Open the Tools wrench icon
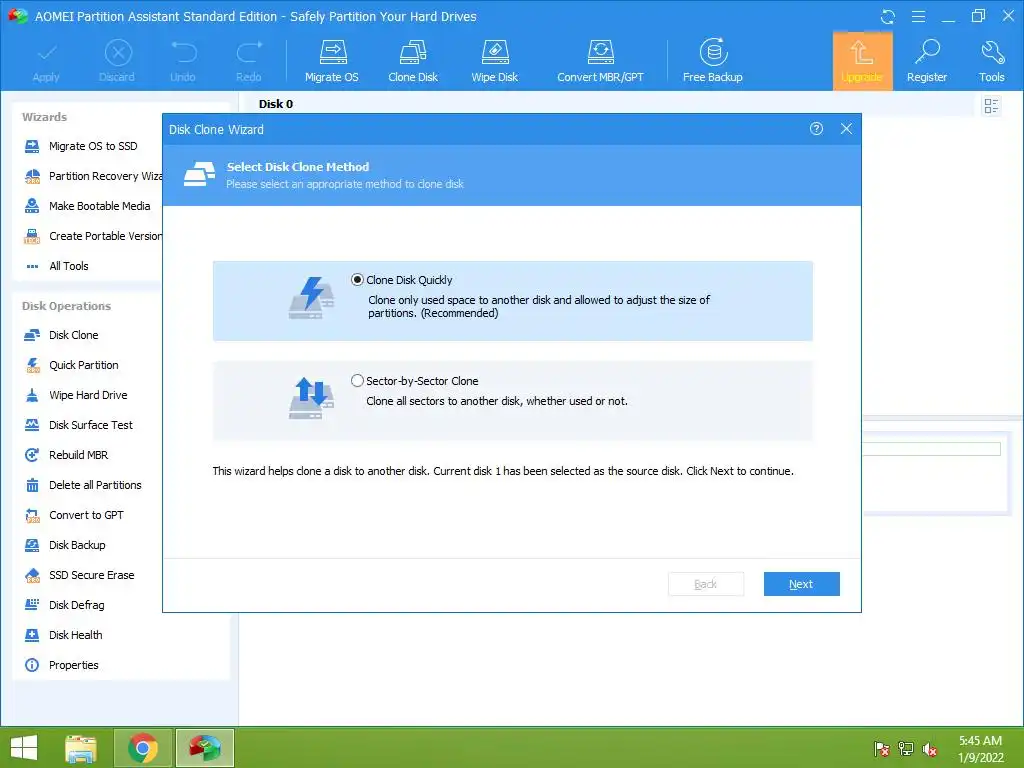This screenshot has width=1024, height=768. click(x=991, y=61)
